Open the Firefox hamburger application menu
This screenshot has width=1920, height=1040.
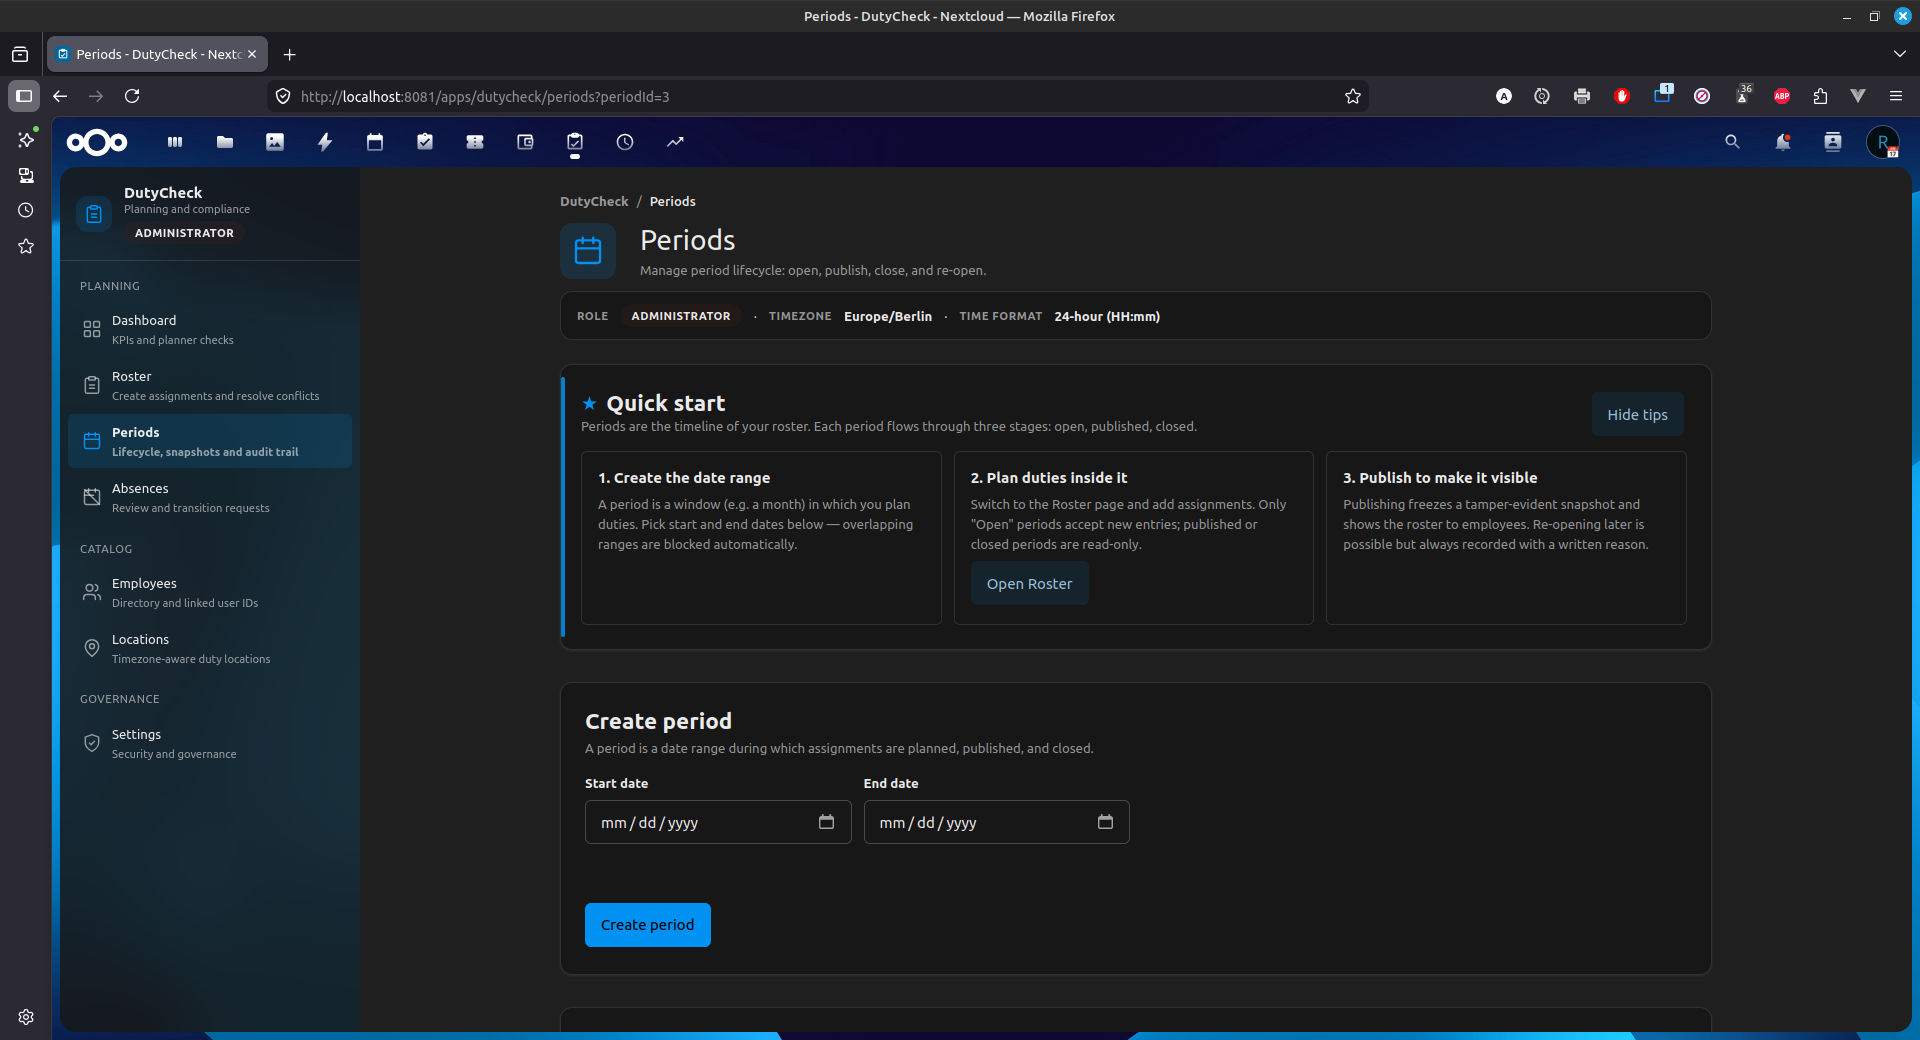pos(1896,96)
